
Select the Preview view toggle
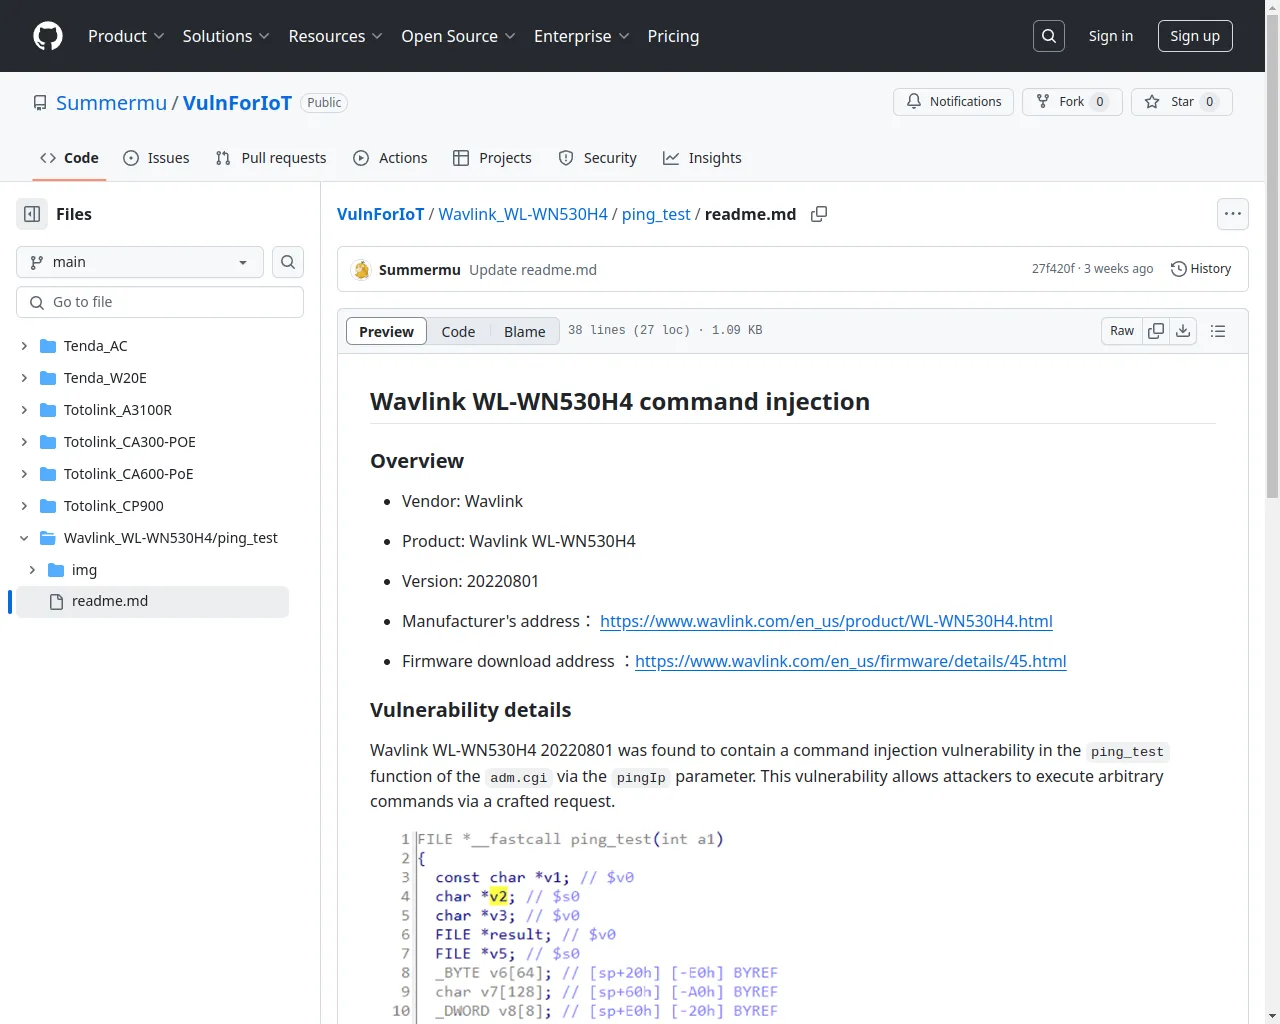pyautogui.click(x=386, y=331)
